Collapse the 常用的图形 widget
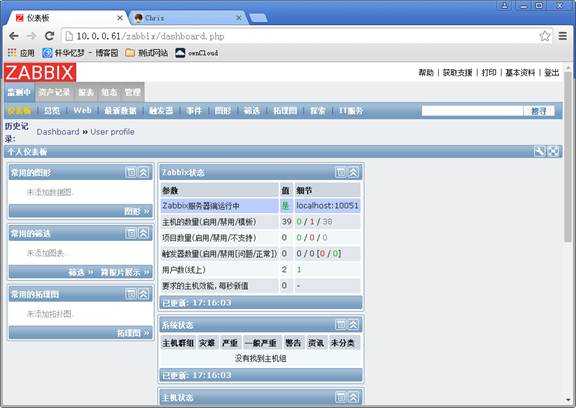This screenshot has height=408, width=576. click(144, 172)
